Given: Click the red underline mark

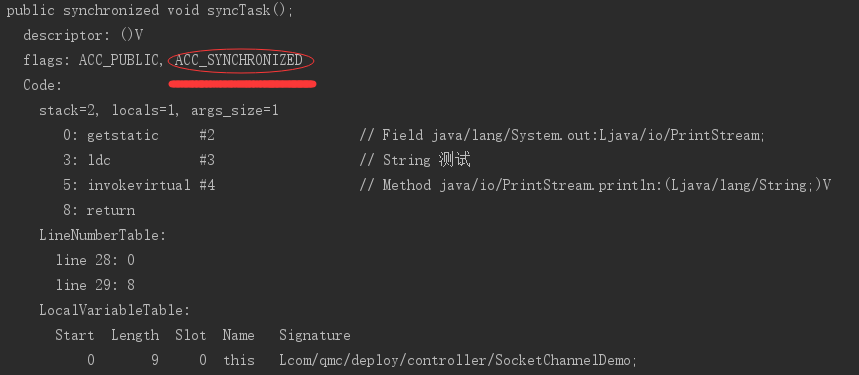Looking at the screenshot, I should (242, 84).
